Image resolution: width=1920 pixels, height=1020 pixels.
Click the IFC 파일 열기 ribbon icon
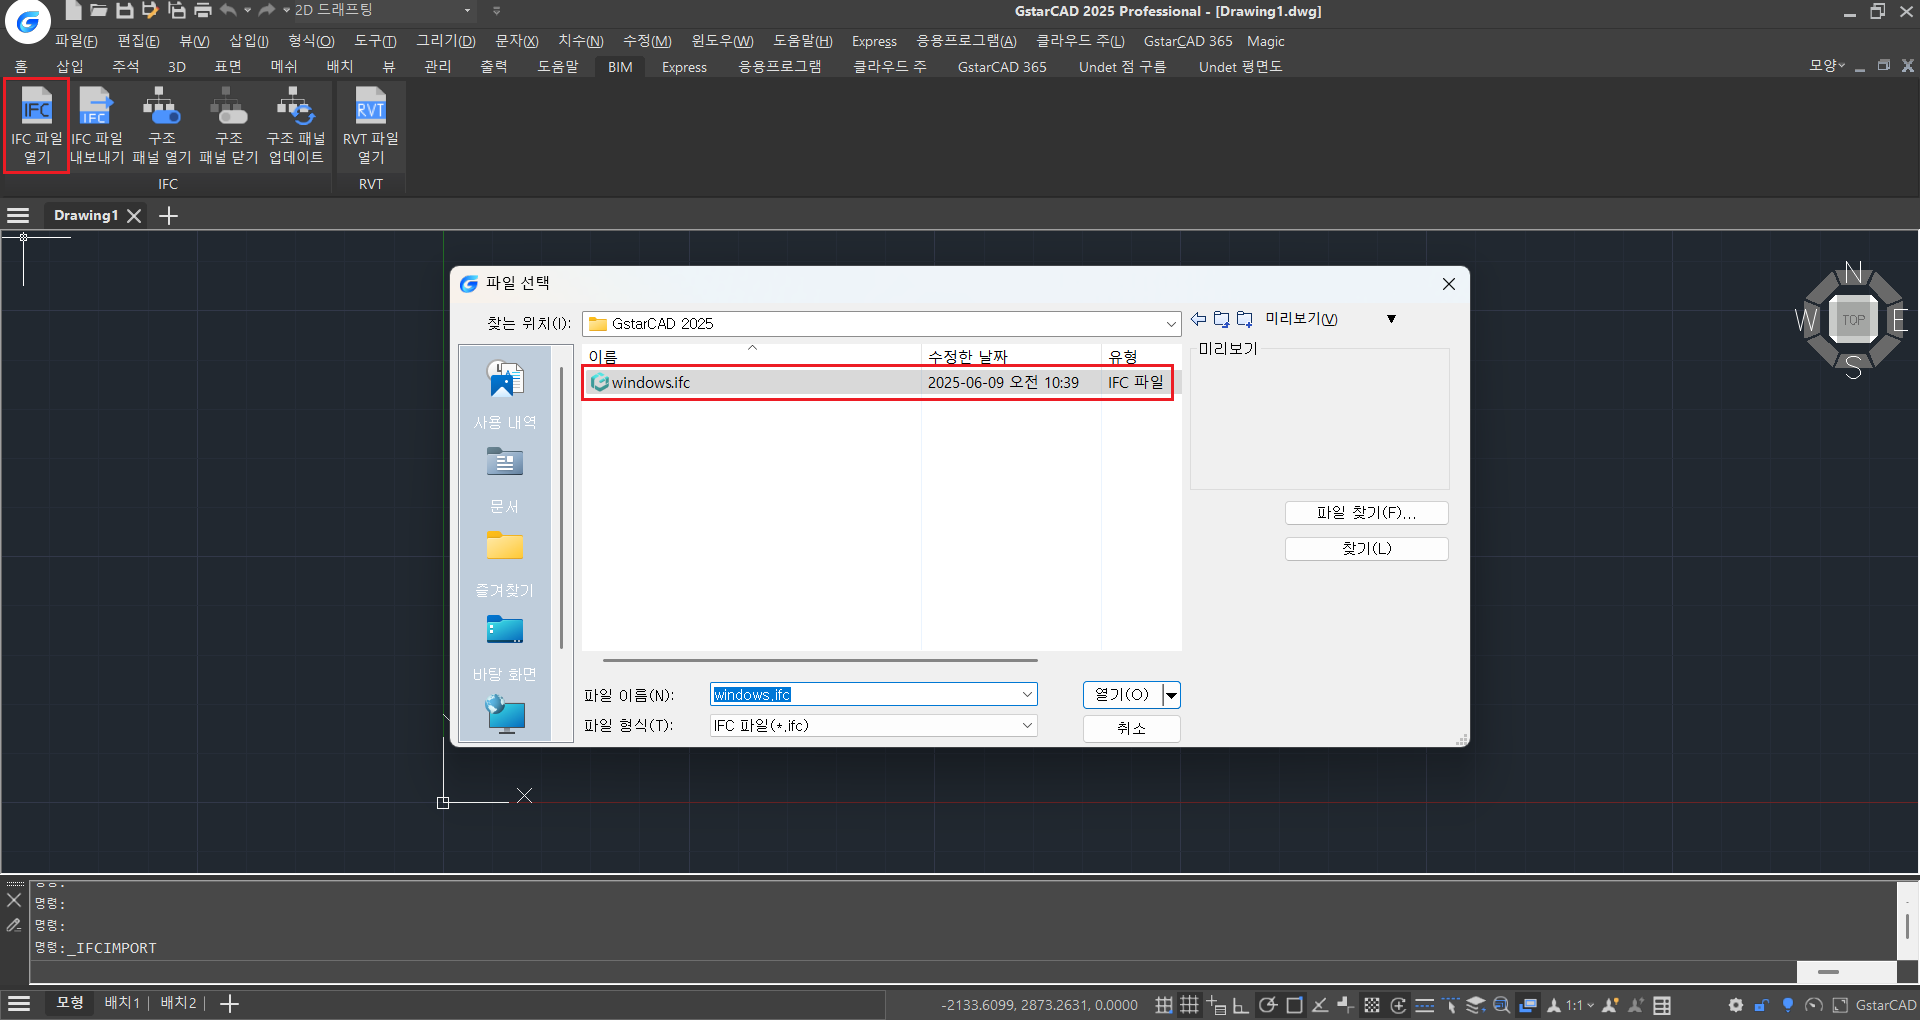pos(37,126)
